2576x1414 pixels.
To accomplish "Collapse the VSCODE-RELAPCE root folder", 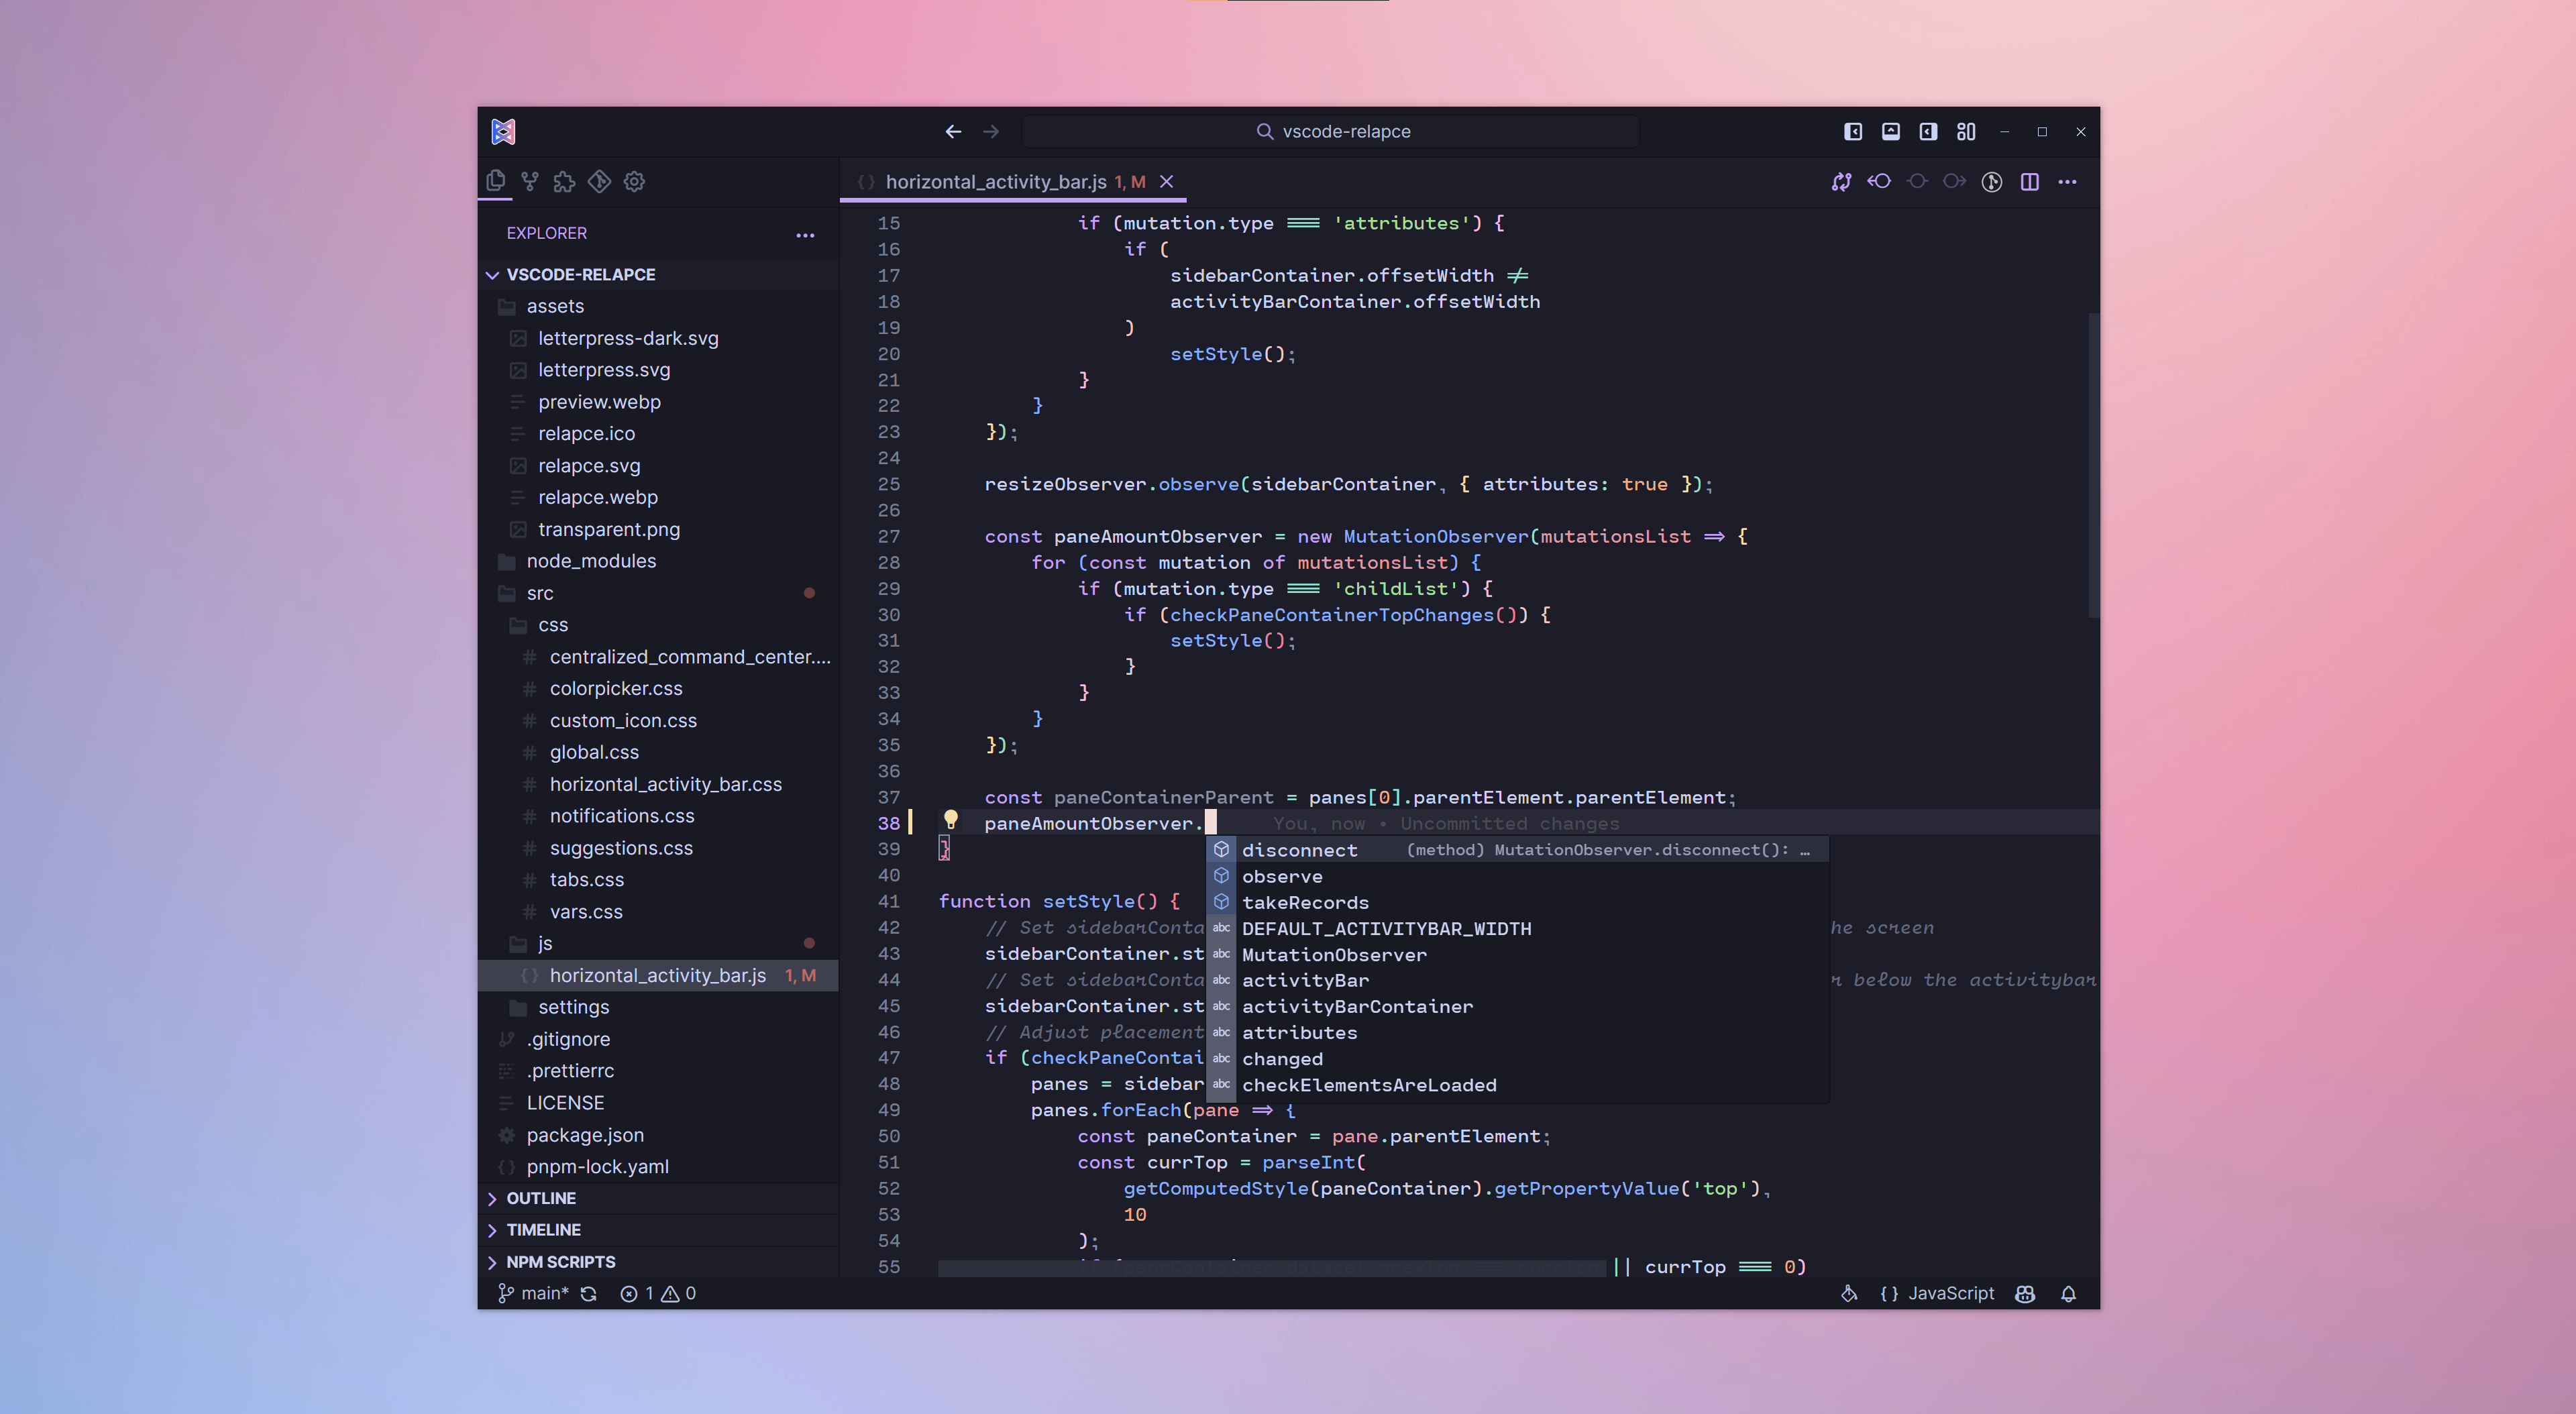I will tap(580, 274).
